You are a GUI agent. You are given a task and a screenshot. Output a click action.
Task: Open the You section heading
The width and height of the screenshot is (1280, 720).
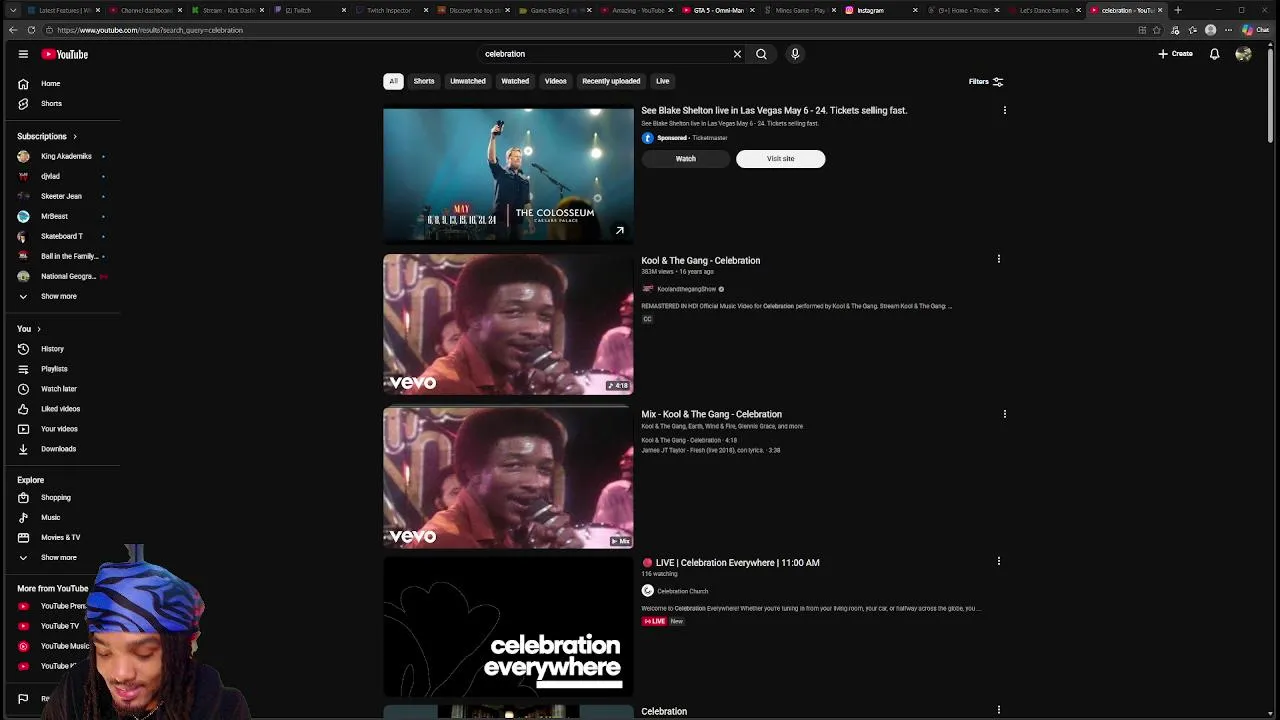[x=28, y=329]
